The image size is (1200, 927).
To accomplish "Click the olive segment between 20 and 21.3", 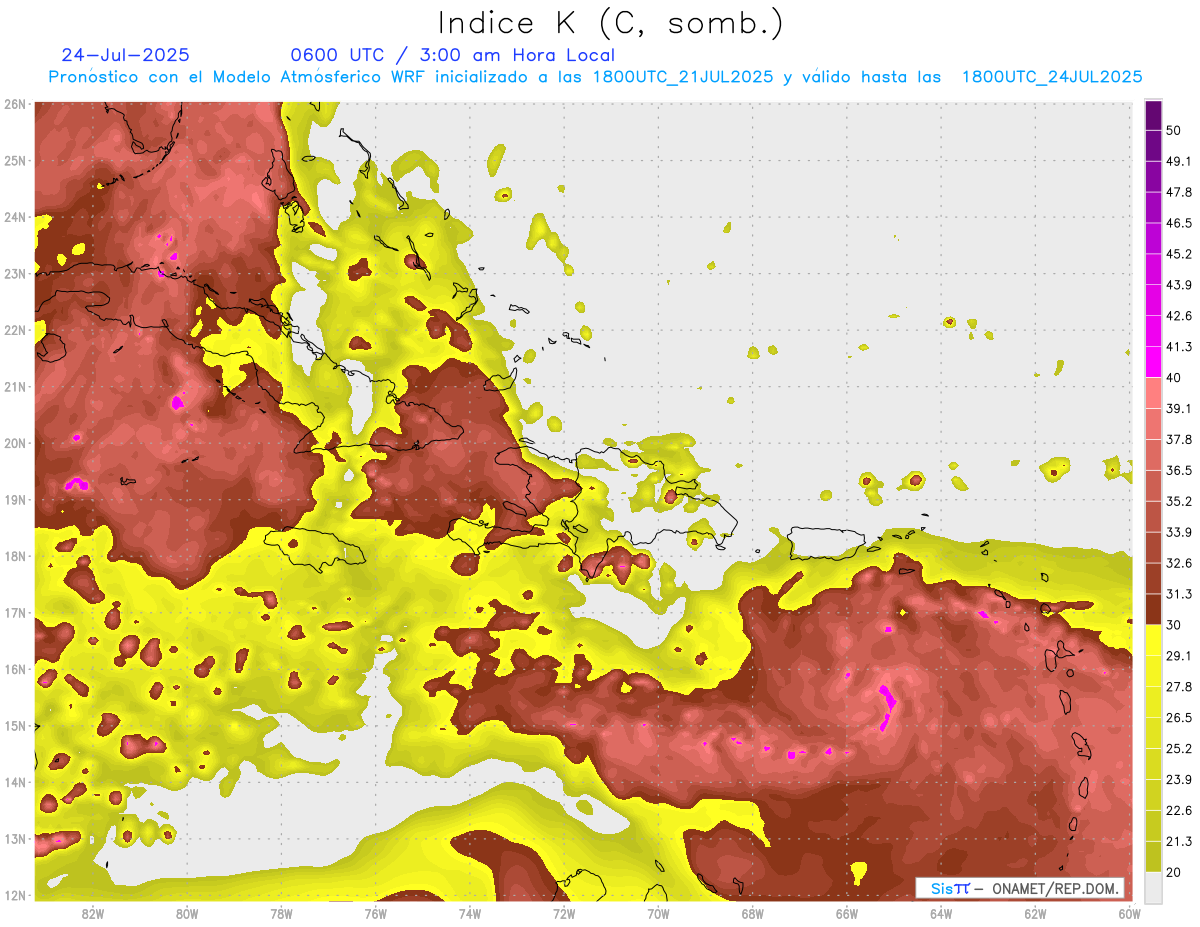I will point(1153,857).
